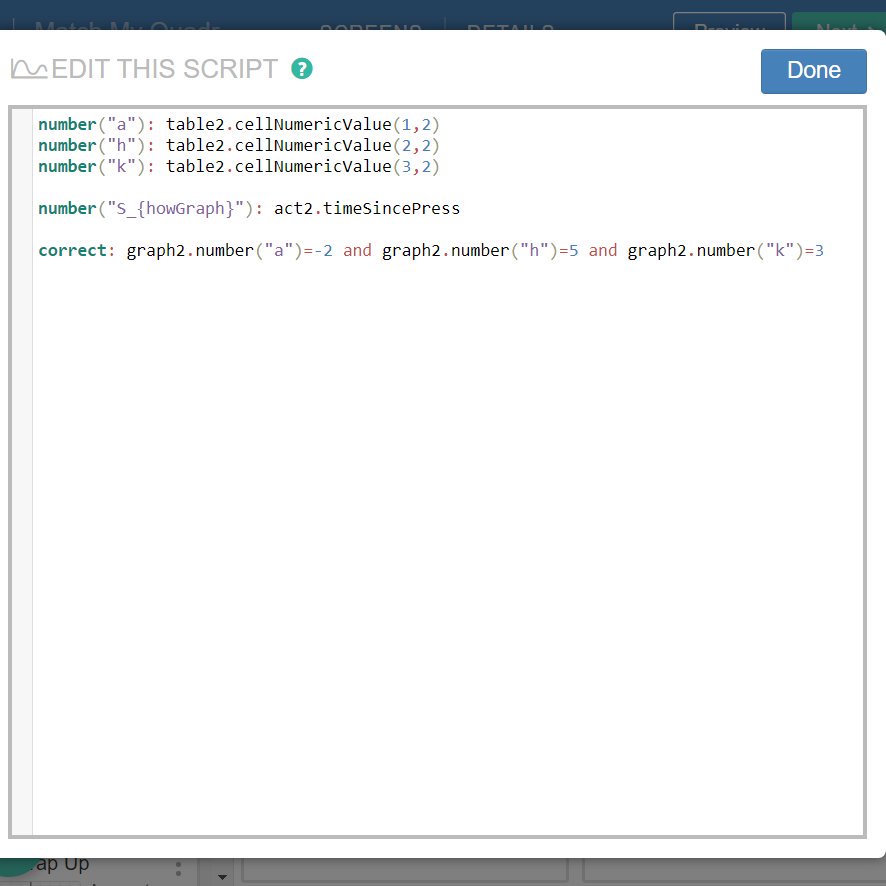Viewport: 886px width, 886px height.
Task: Open the dropdown arrow at bottom bar
Action: coord(222,876)
